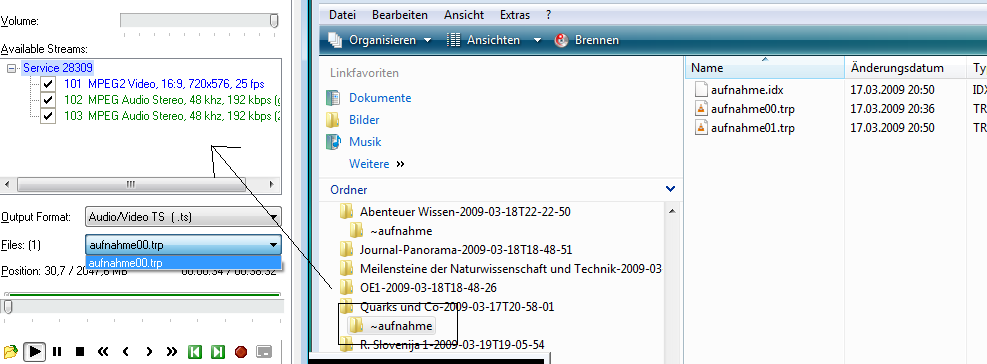Toggle checkbox for stream 102 MPEG Audio

coord(48,100)
